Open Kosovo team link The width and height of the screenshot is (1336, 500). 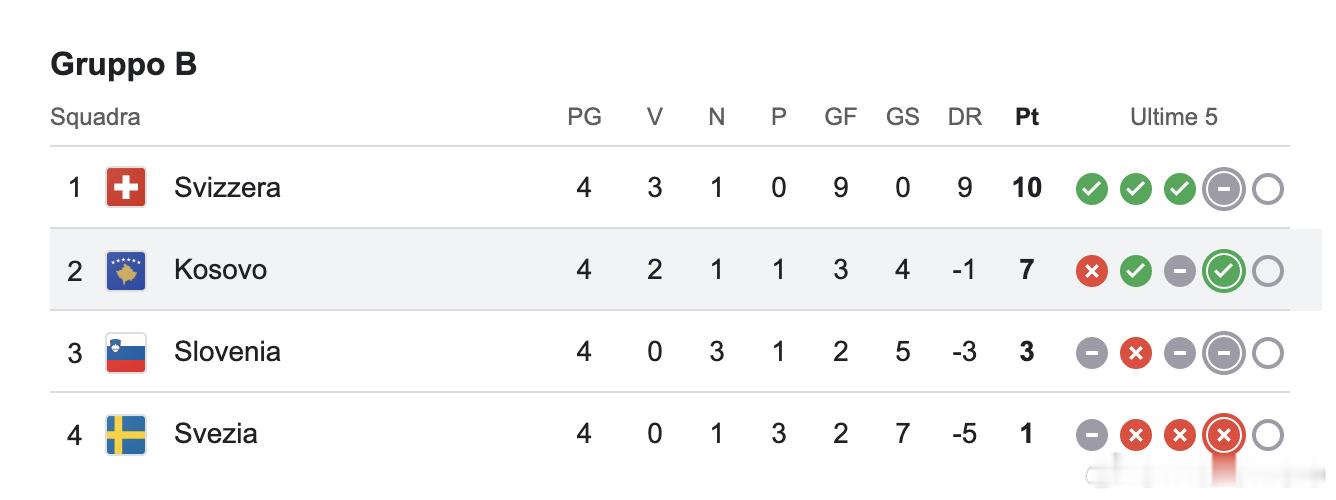[220, 270]
